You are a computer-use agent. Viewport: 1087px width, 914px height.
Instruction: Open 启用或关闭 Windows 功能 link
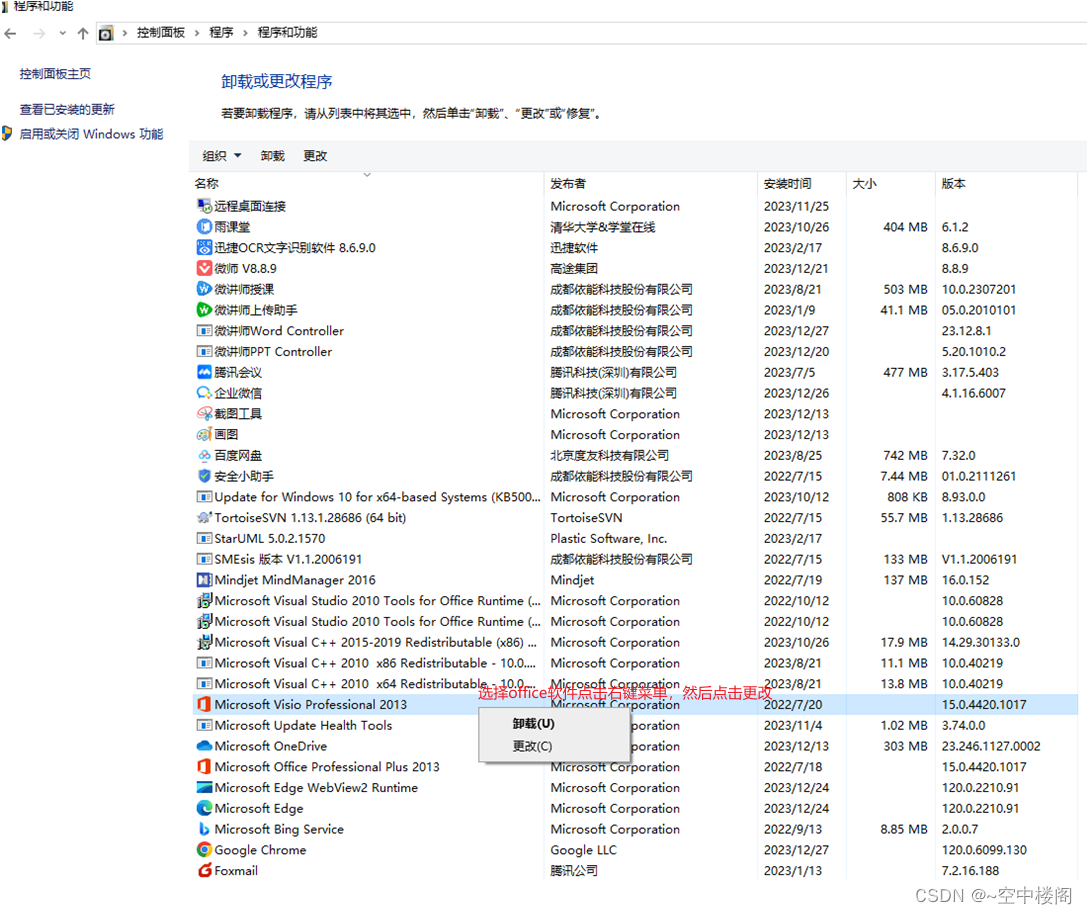tap(91, 134)
